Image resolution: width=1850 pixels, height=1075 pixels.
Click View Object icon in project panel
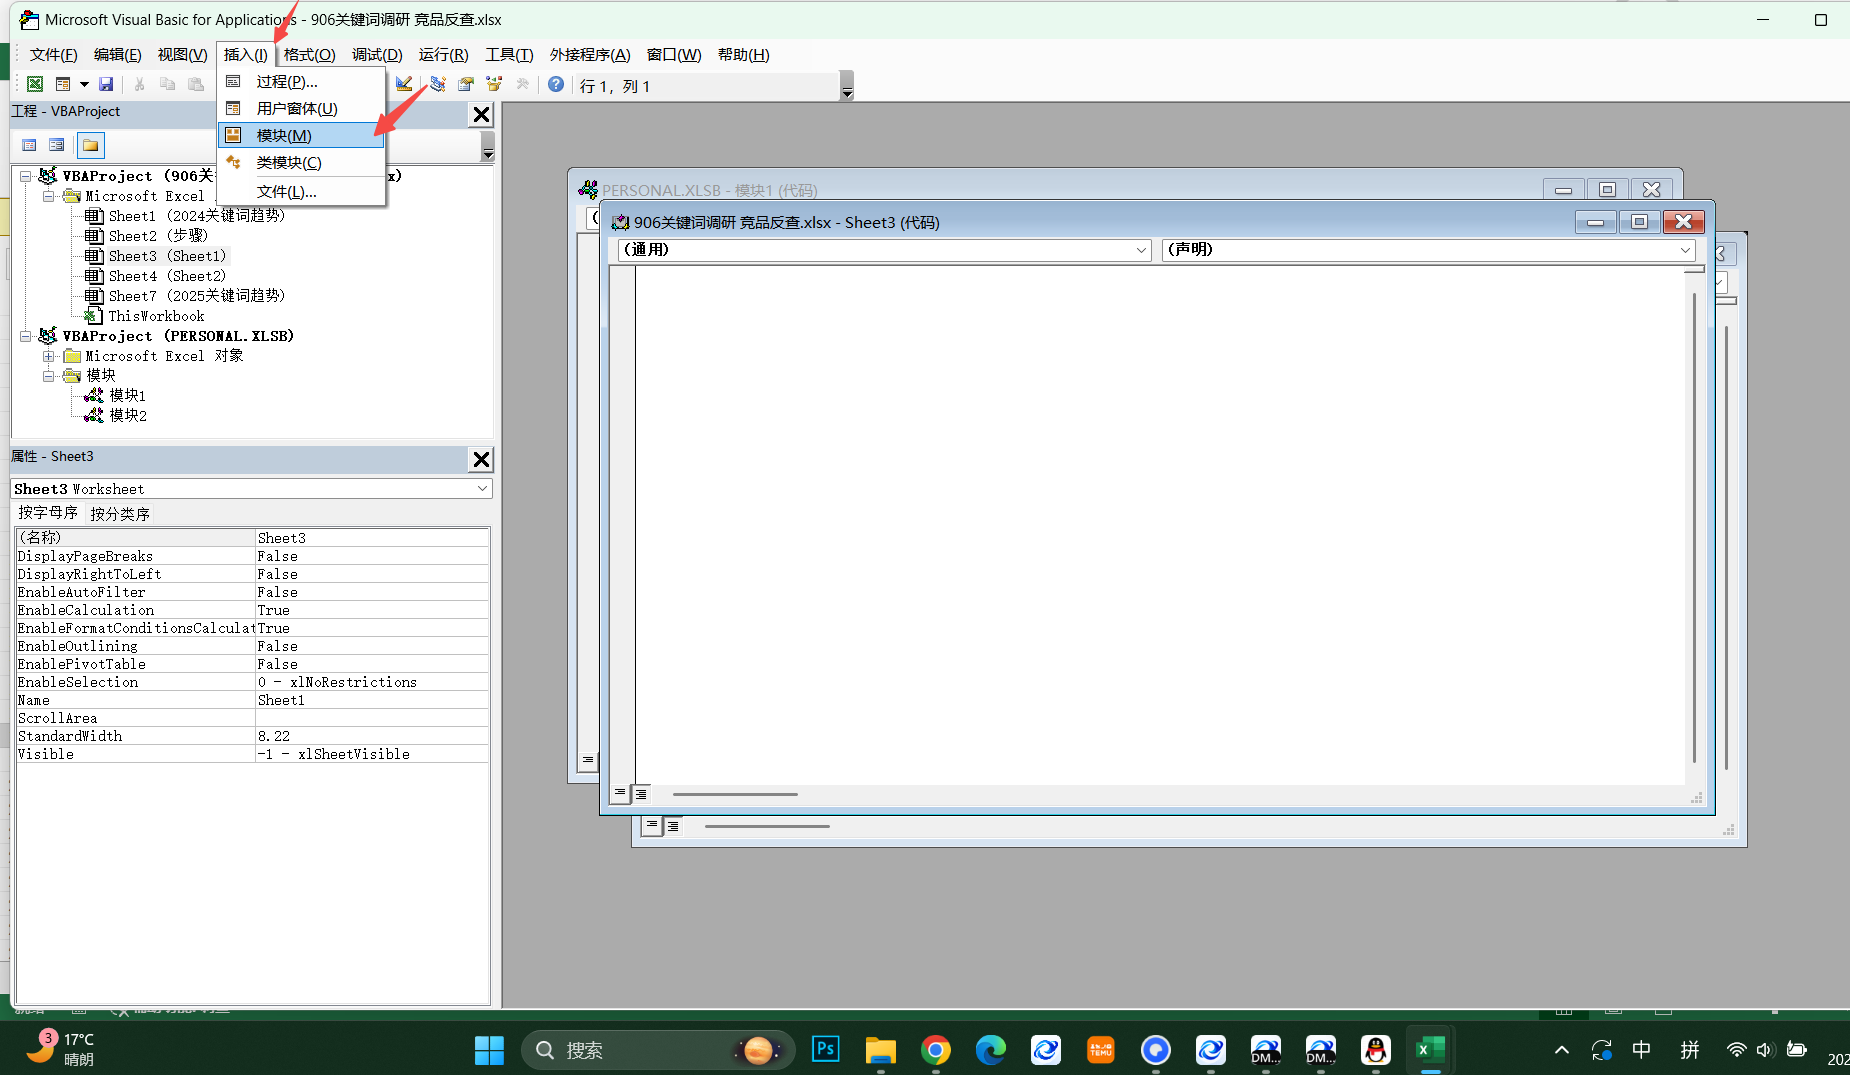pyautogui.click(x=57, y=146)
